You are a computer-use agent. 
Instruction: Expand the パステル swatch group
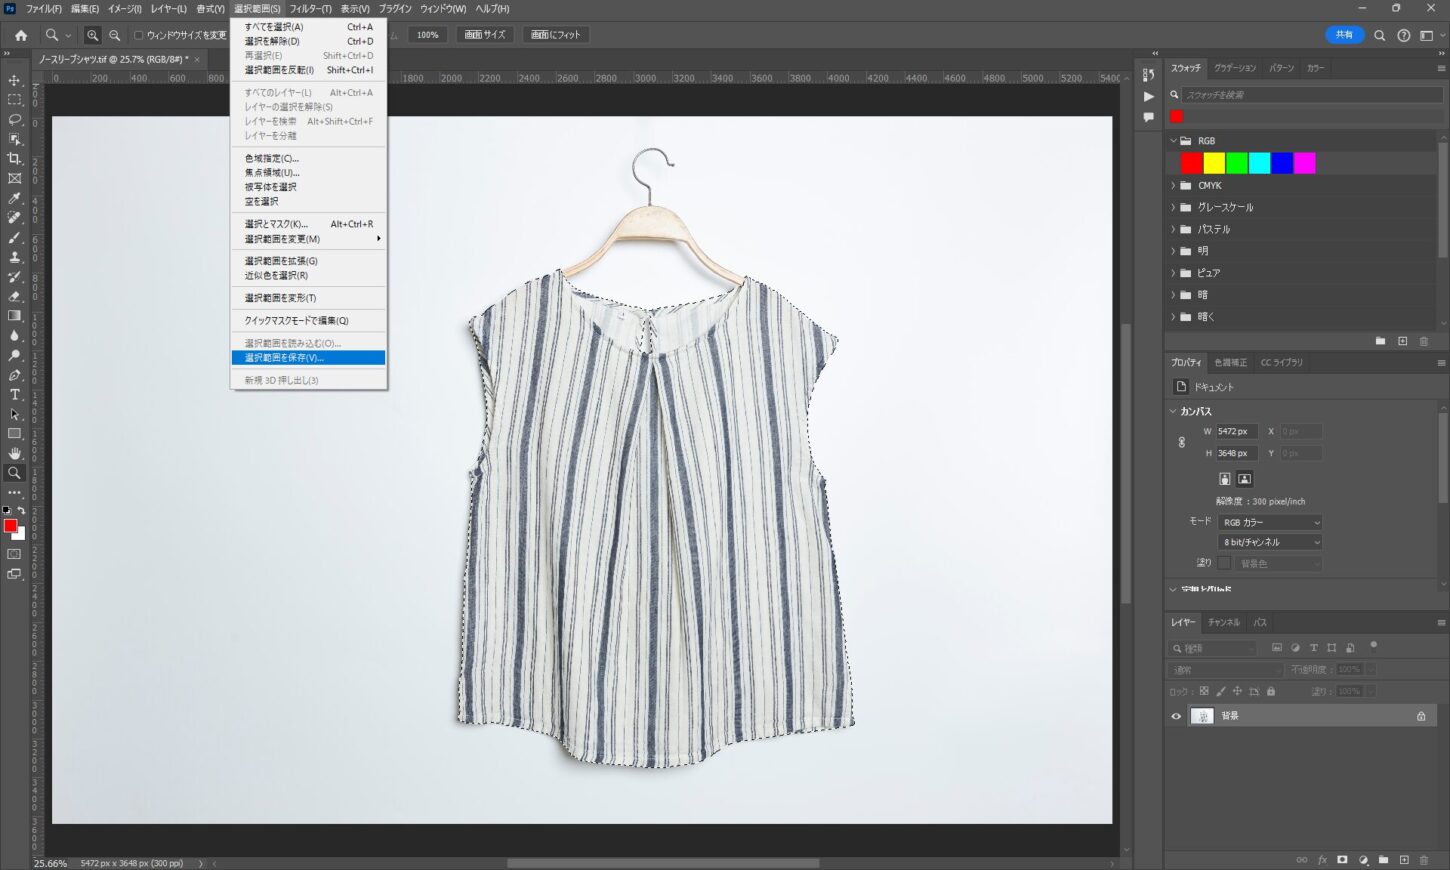pos(1174,229)
